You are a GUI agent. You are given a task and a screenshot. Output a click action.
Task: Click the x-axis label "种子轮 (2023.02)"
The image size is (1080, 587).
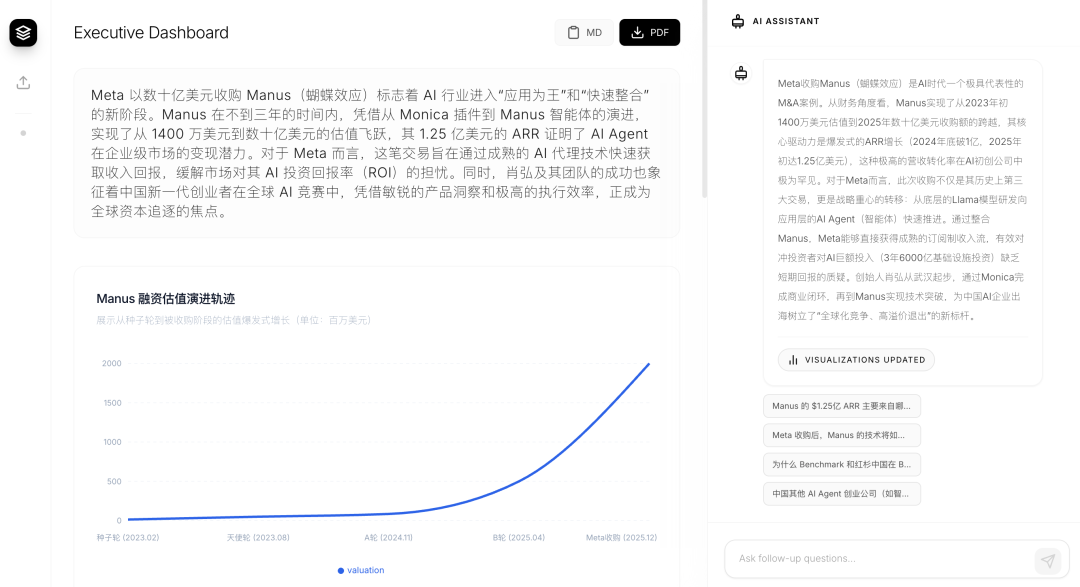click(x=128, y=537)
